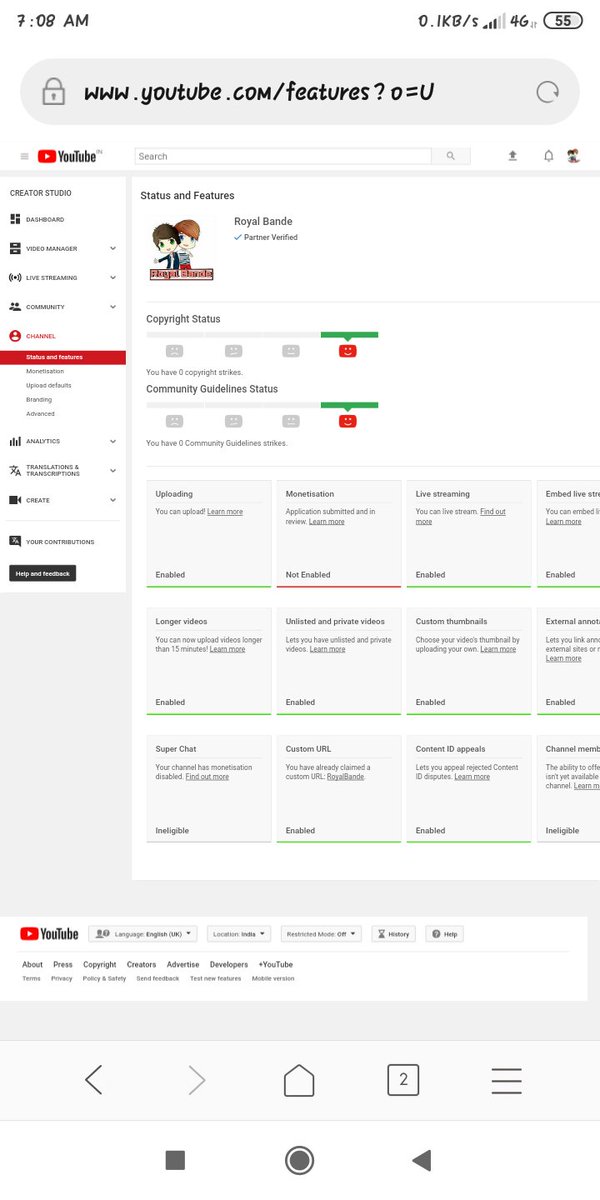Screen dimensions: 600x1200
Task: Click the Translations & Transcriptions icon
Action: [15, 470]
